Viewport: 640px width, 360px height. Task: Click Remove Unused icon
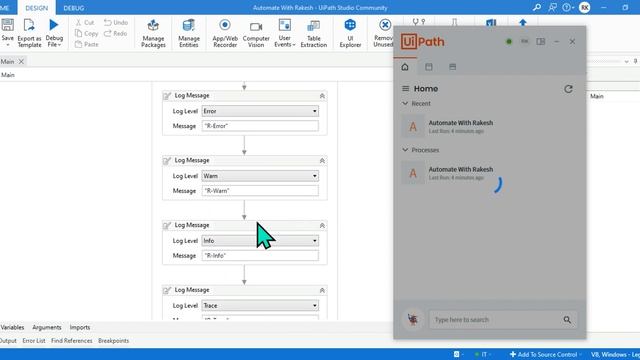pos(384,25)
